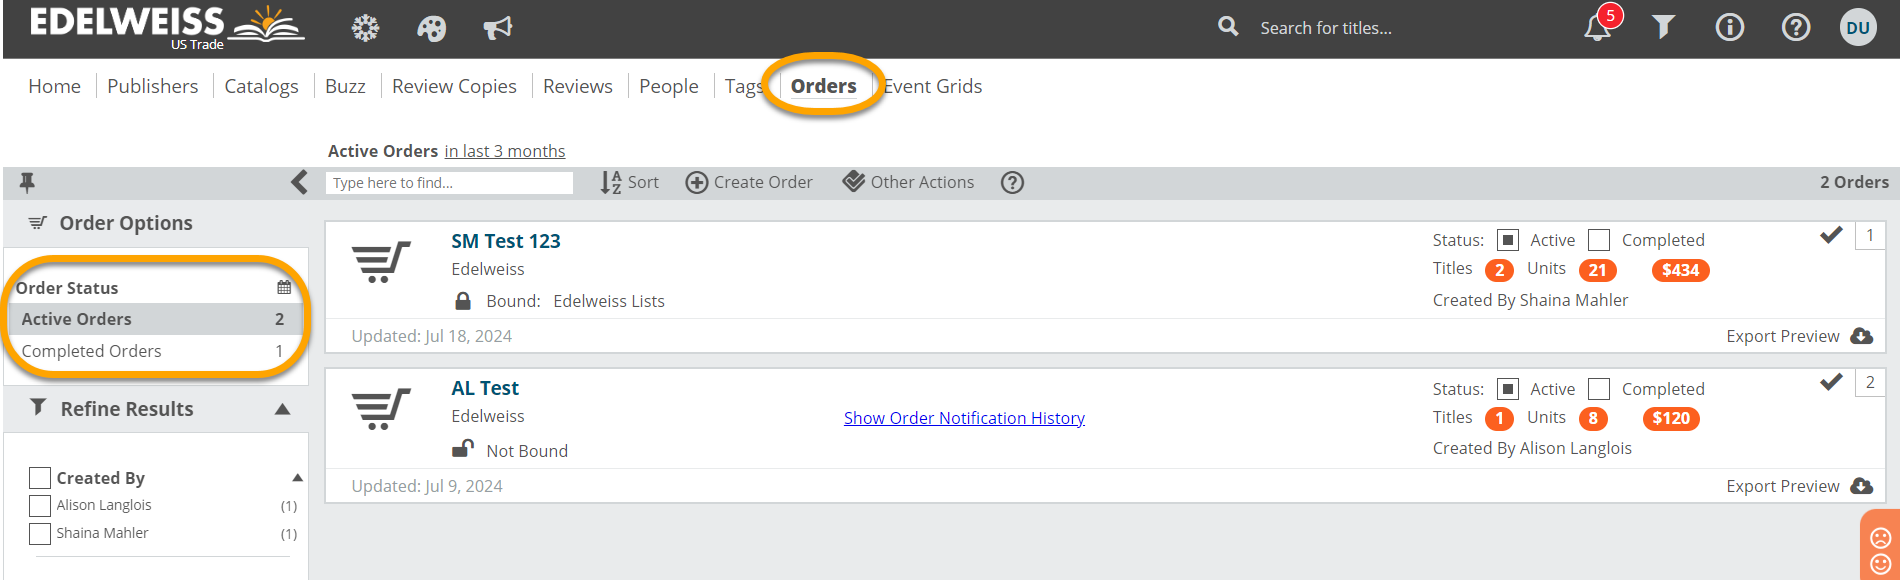The height and width of the screenshot is (580, 1900).
Task: Click the toolbar help question mark
Action: click(x=1012, y=182)
